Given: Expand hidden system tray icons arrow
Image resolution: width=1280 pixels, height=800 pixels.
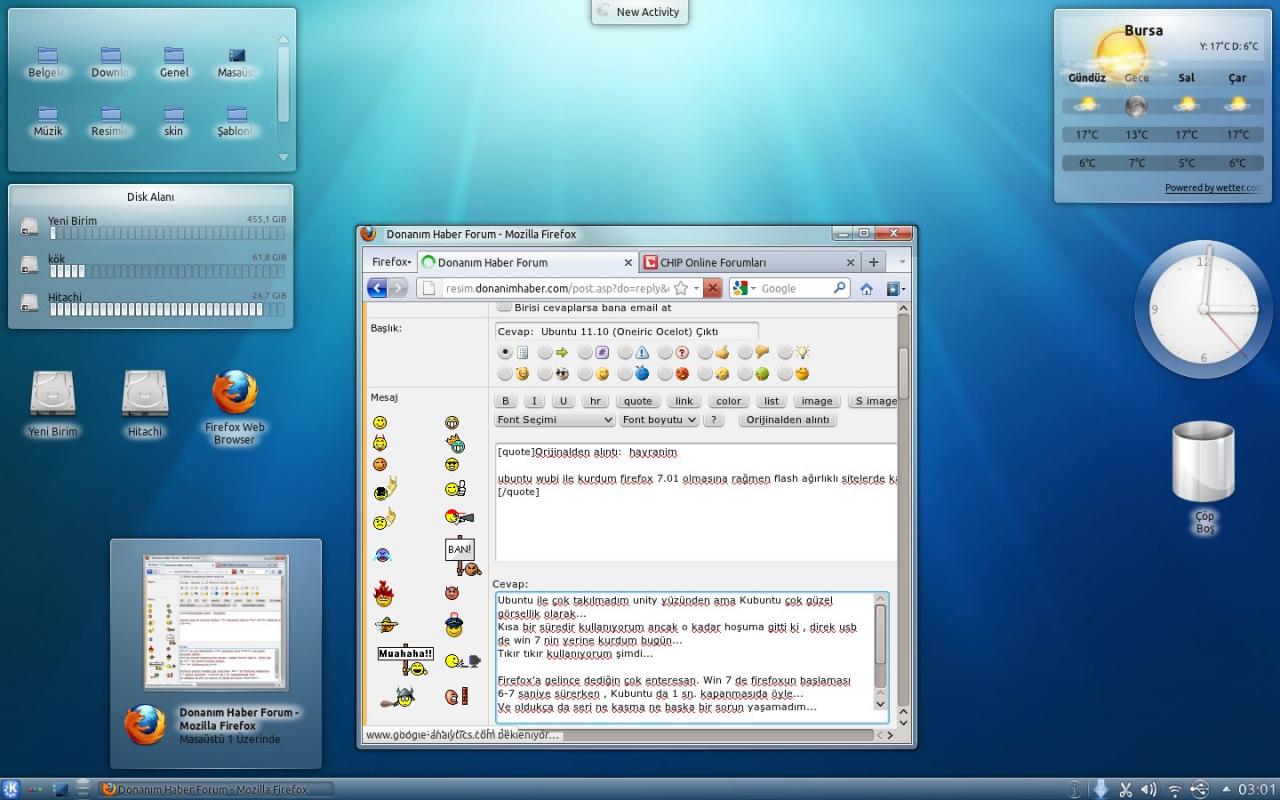Looking at the screenshot, I should pyautogui.click(x=1226, y=789).
